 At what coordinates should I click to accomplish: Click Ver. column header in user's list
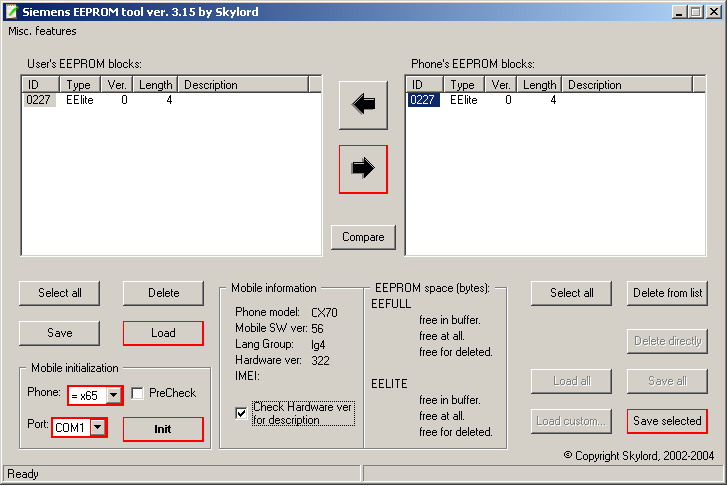coord(117,85)
